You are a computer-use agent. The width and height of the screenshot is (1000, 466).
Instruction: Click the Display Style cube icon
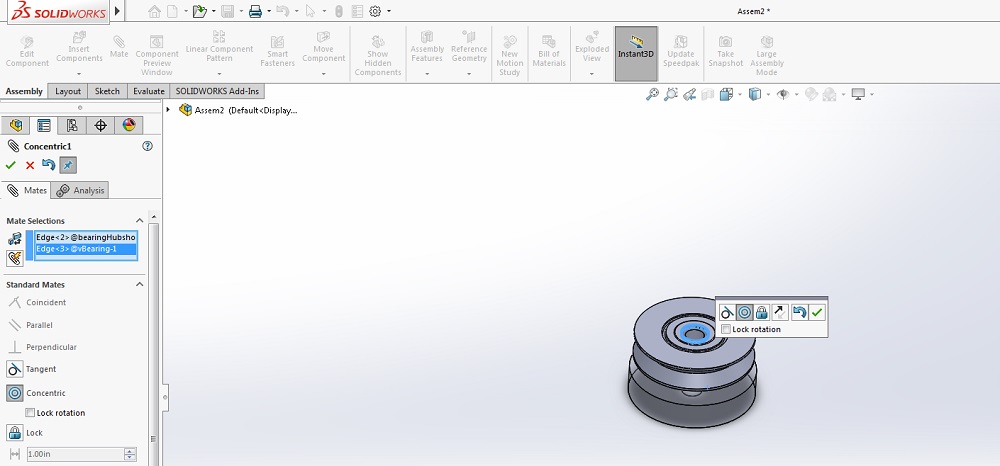click(754, 94)
